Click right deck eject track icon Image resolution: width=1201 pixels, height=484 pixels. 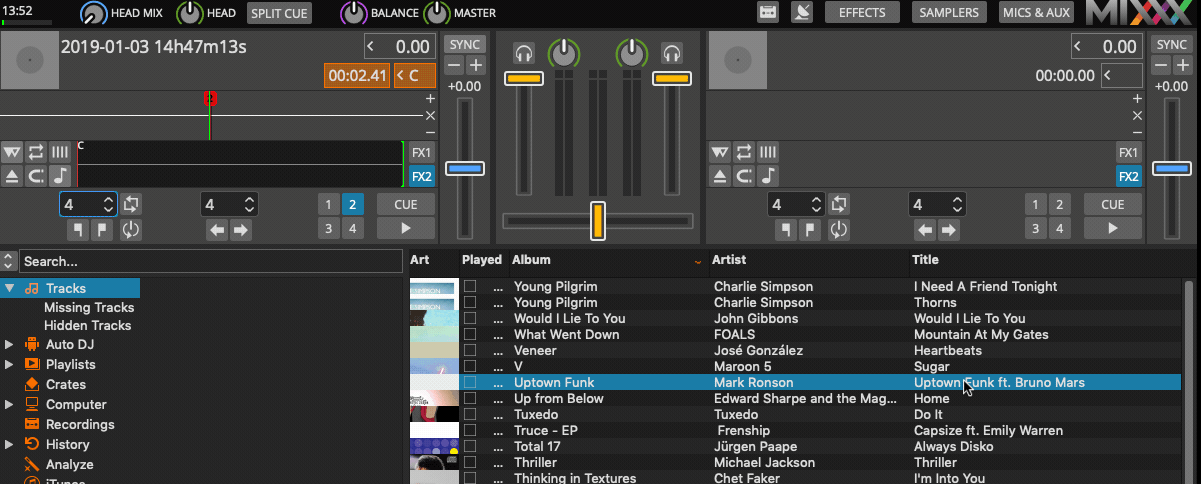[720, 176]
